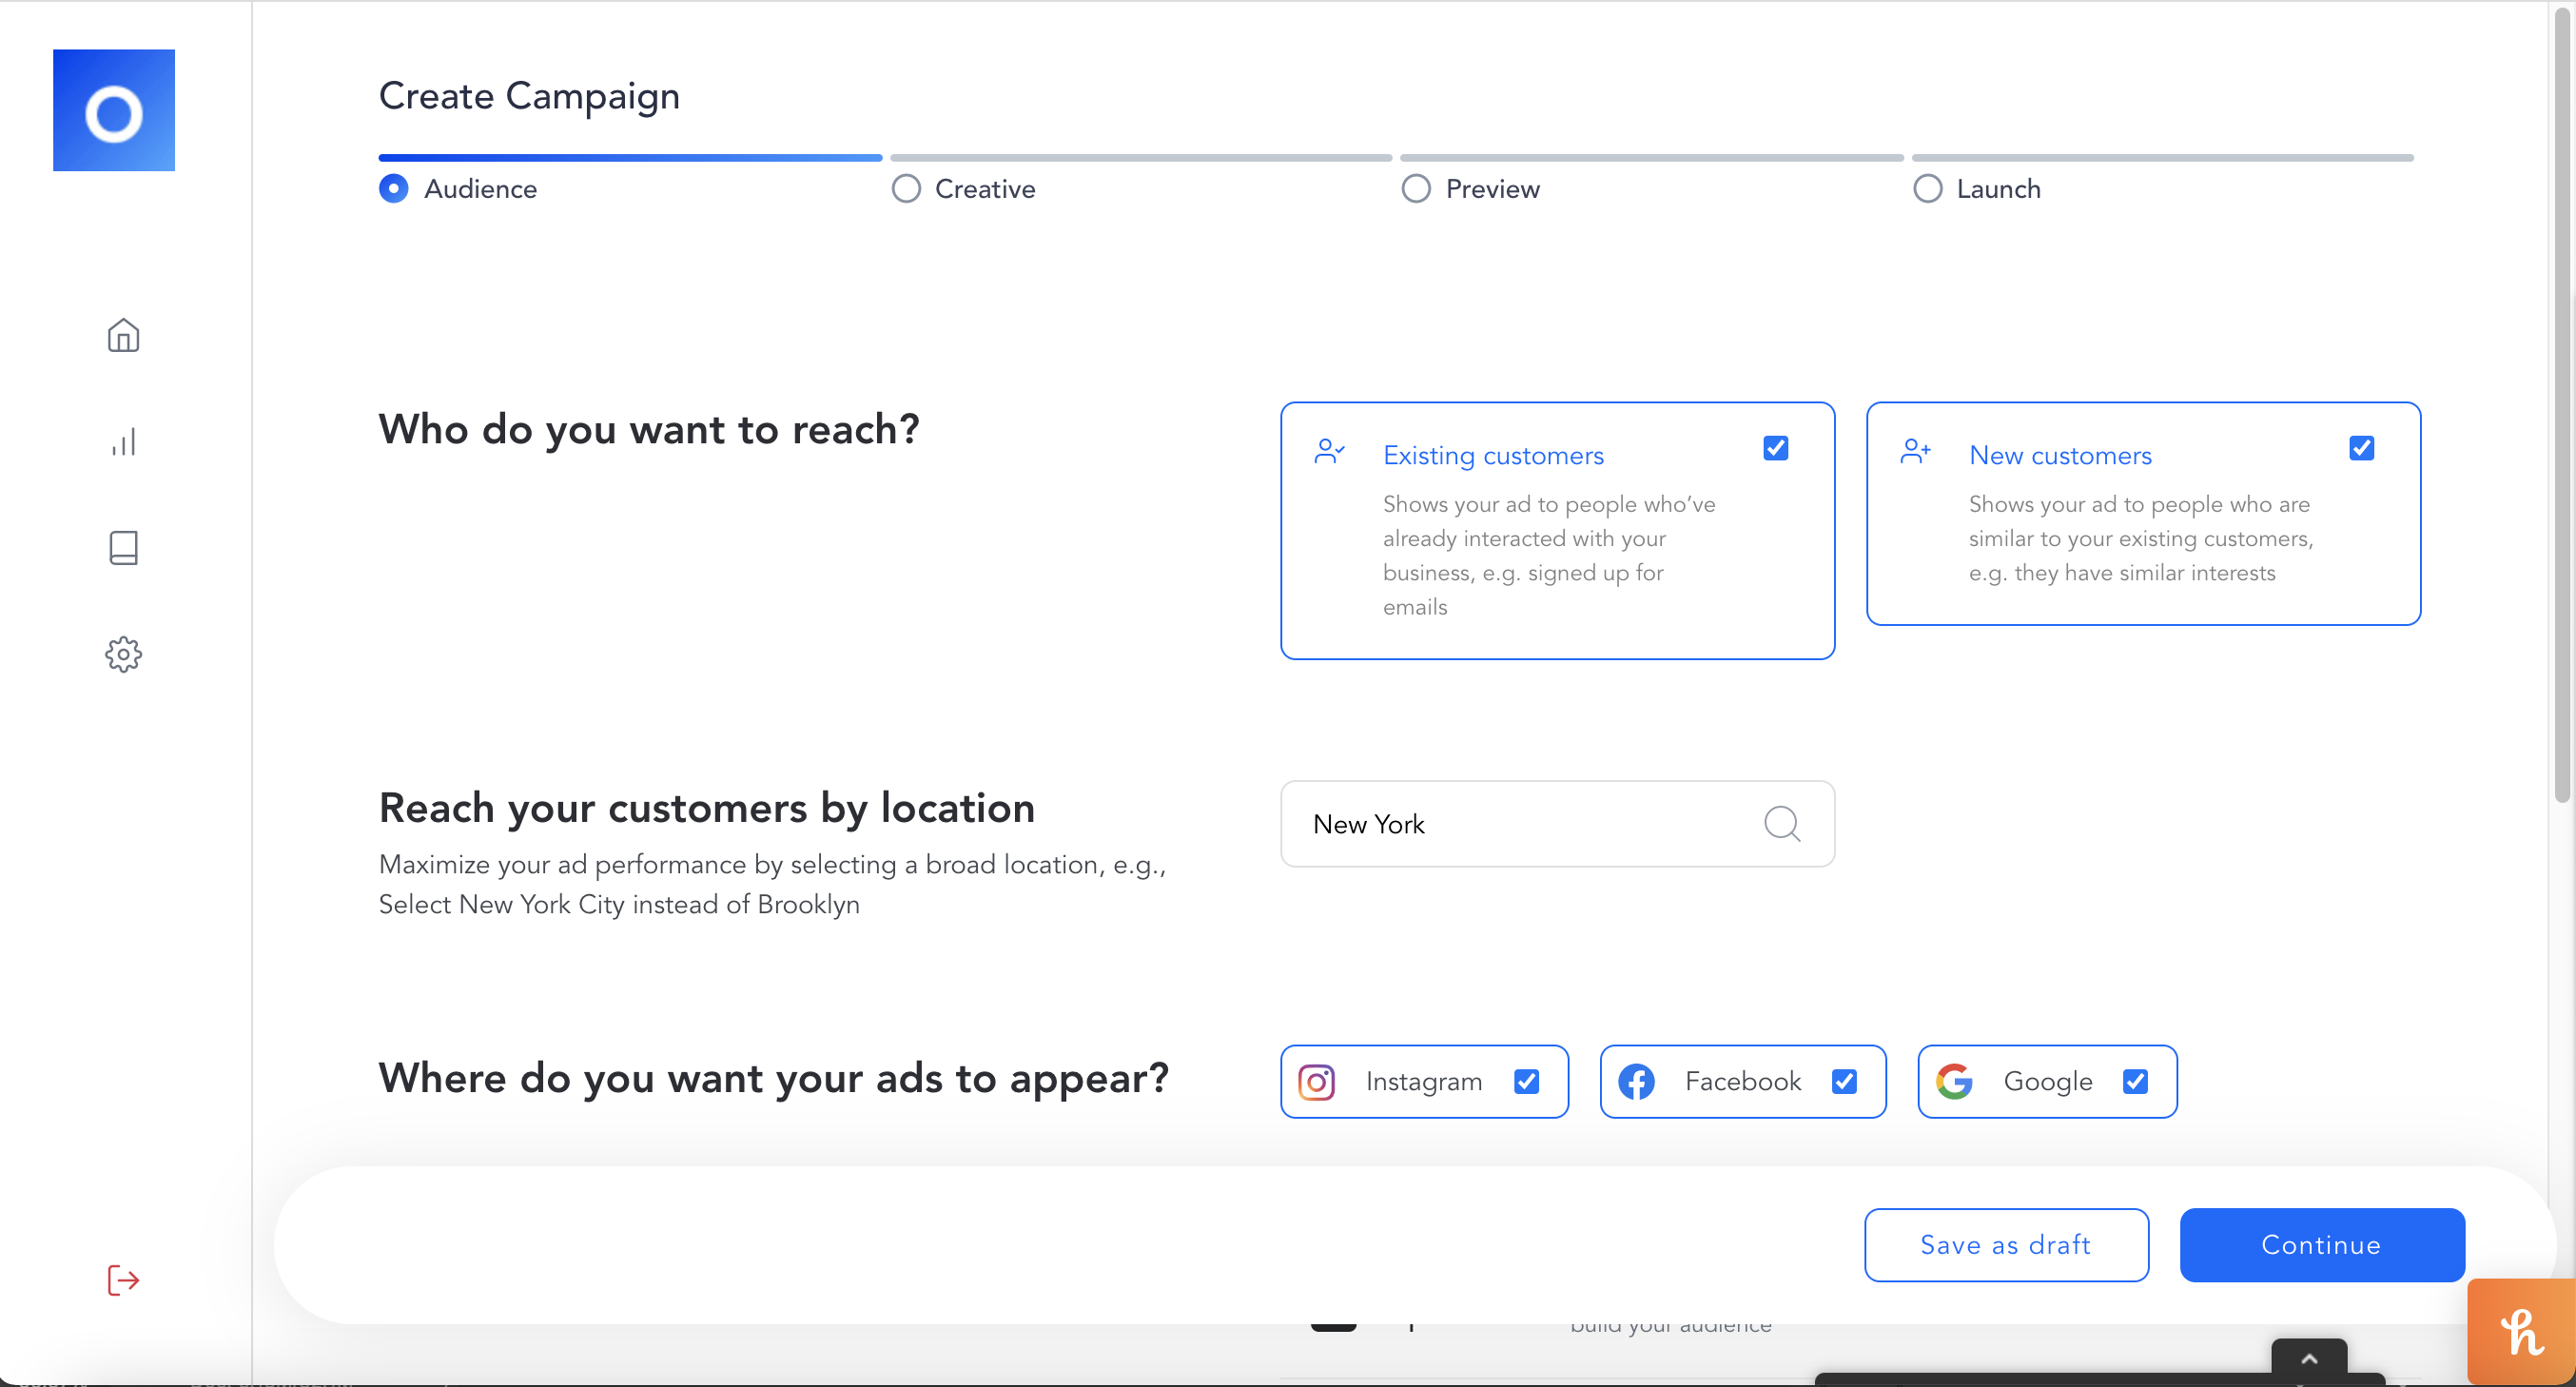Click 'Reach your customers by location' heading
Screen dimensions: 2576x1387
(707, 808)
